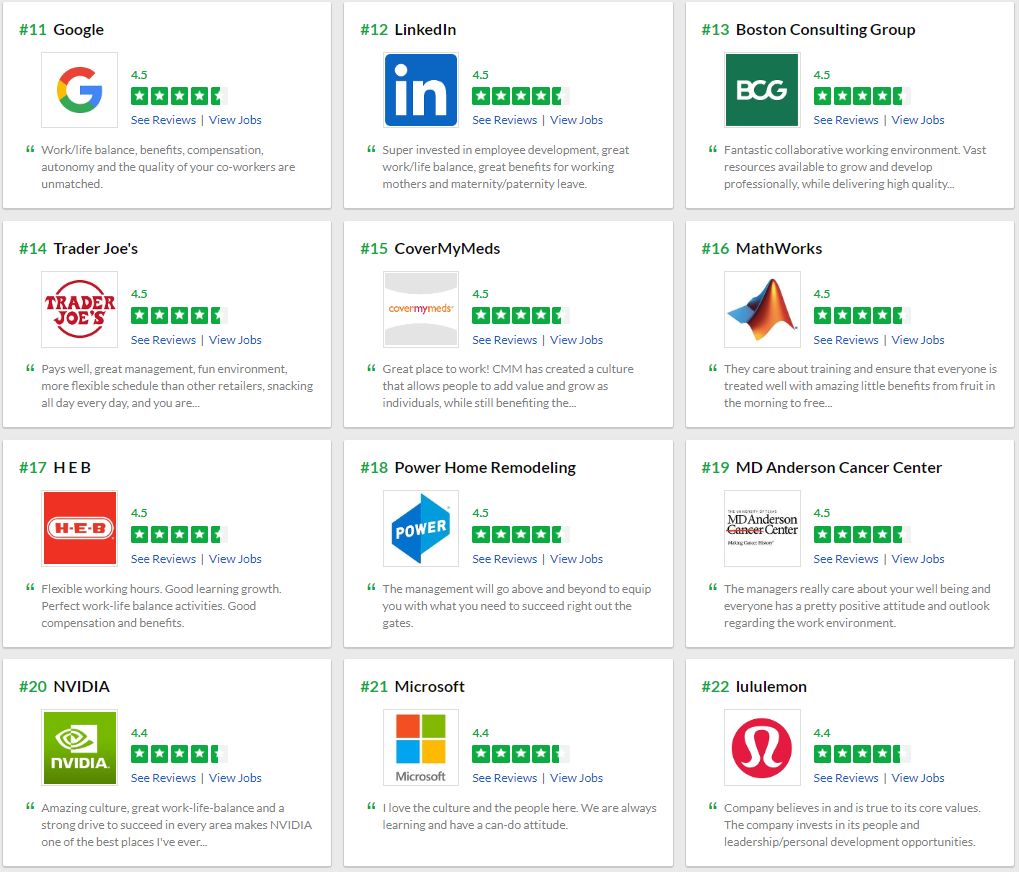See Reviews for Trader Joe's
This screenshot has height=872, width=1019.
(x=163, y=339)
